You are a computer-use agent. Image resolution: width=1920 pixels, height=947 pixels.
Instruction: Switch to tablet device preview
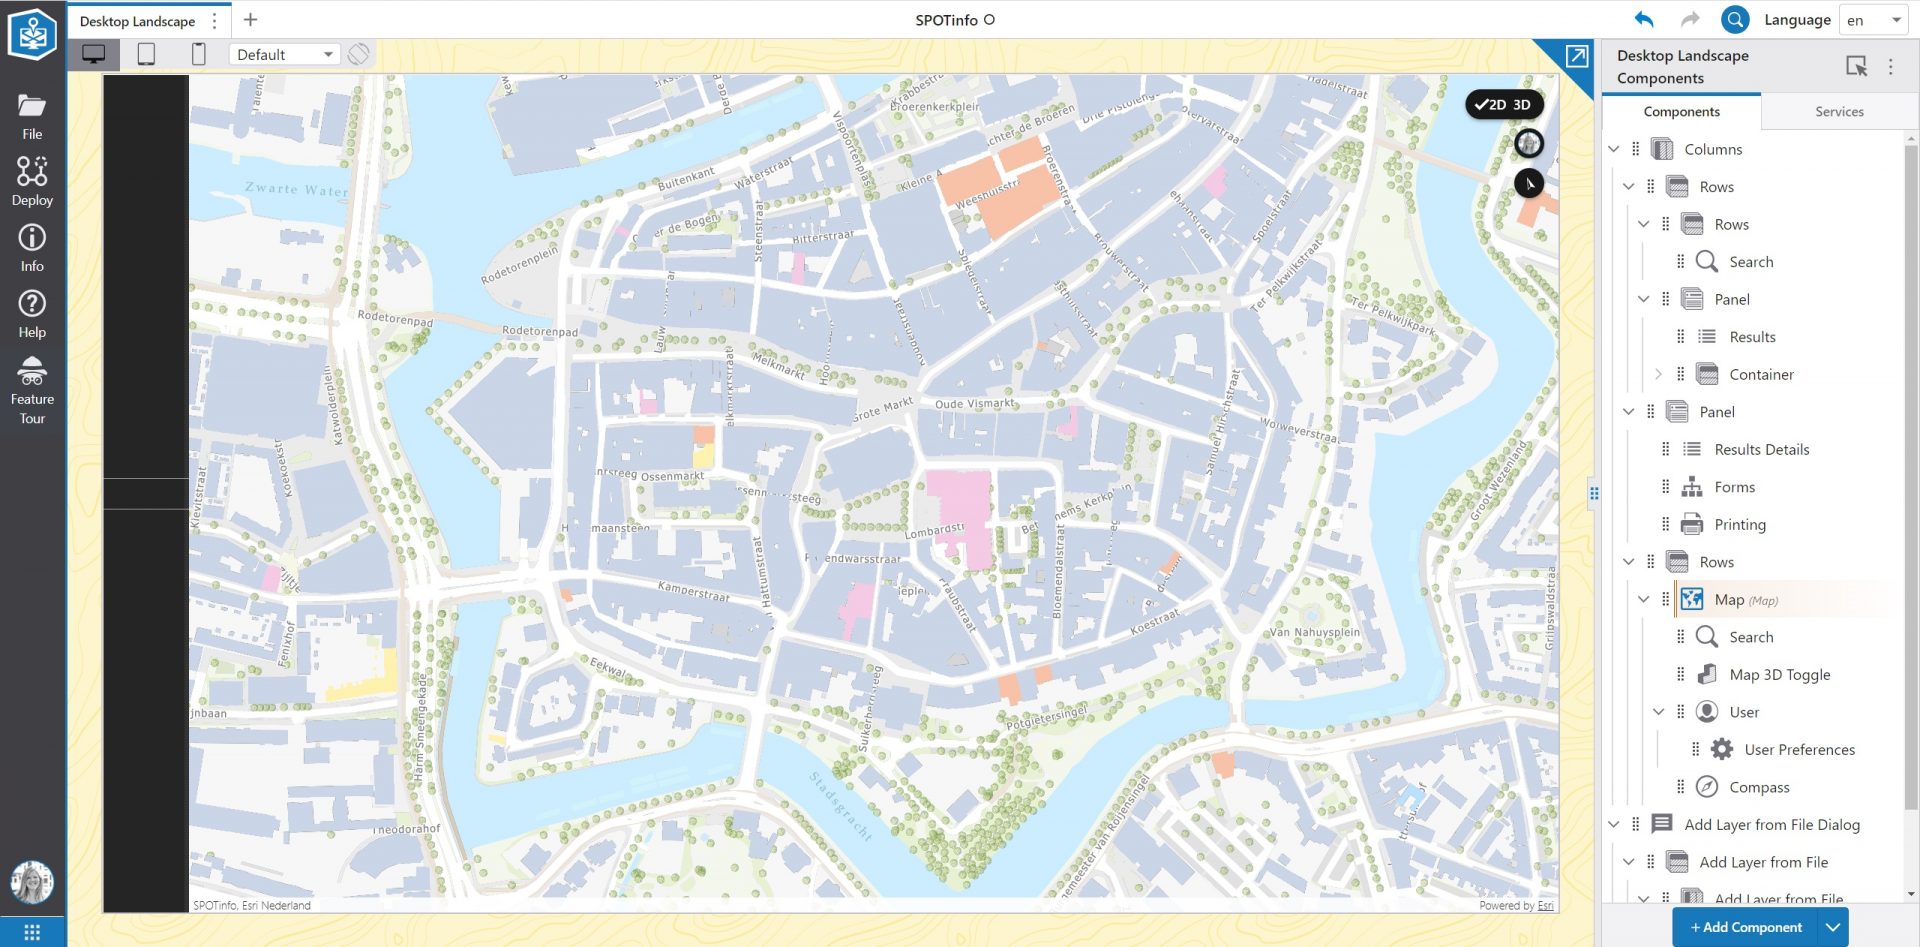pyautogui.click(x=146, y=55)
